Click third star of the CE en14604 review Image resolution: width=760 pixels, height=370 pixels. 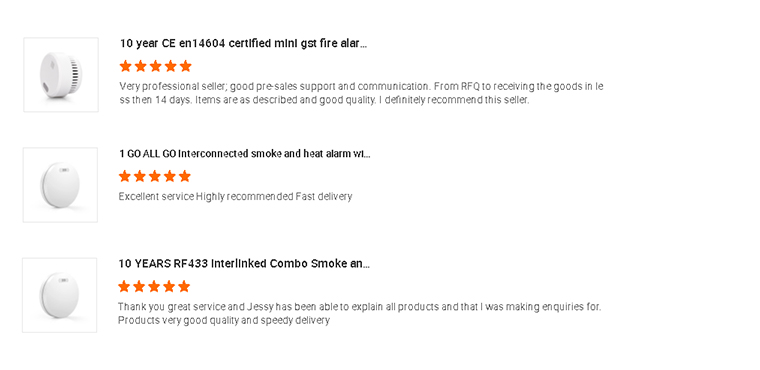click(156, 66)
